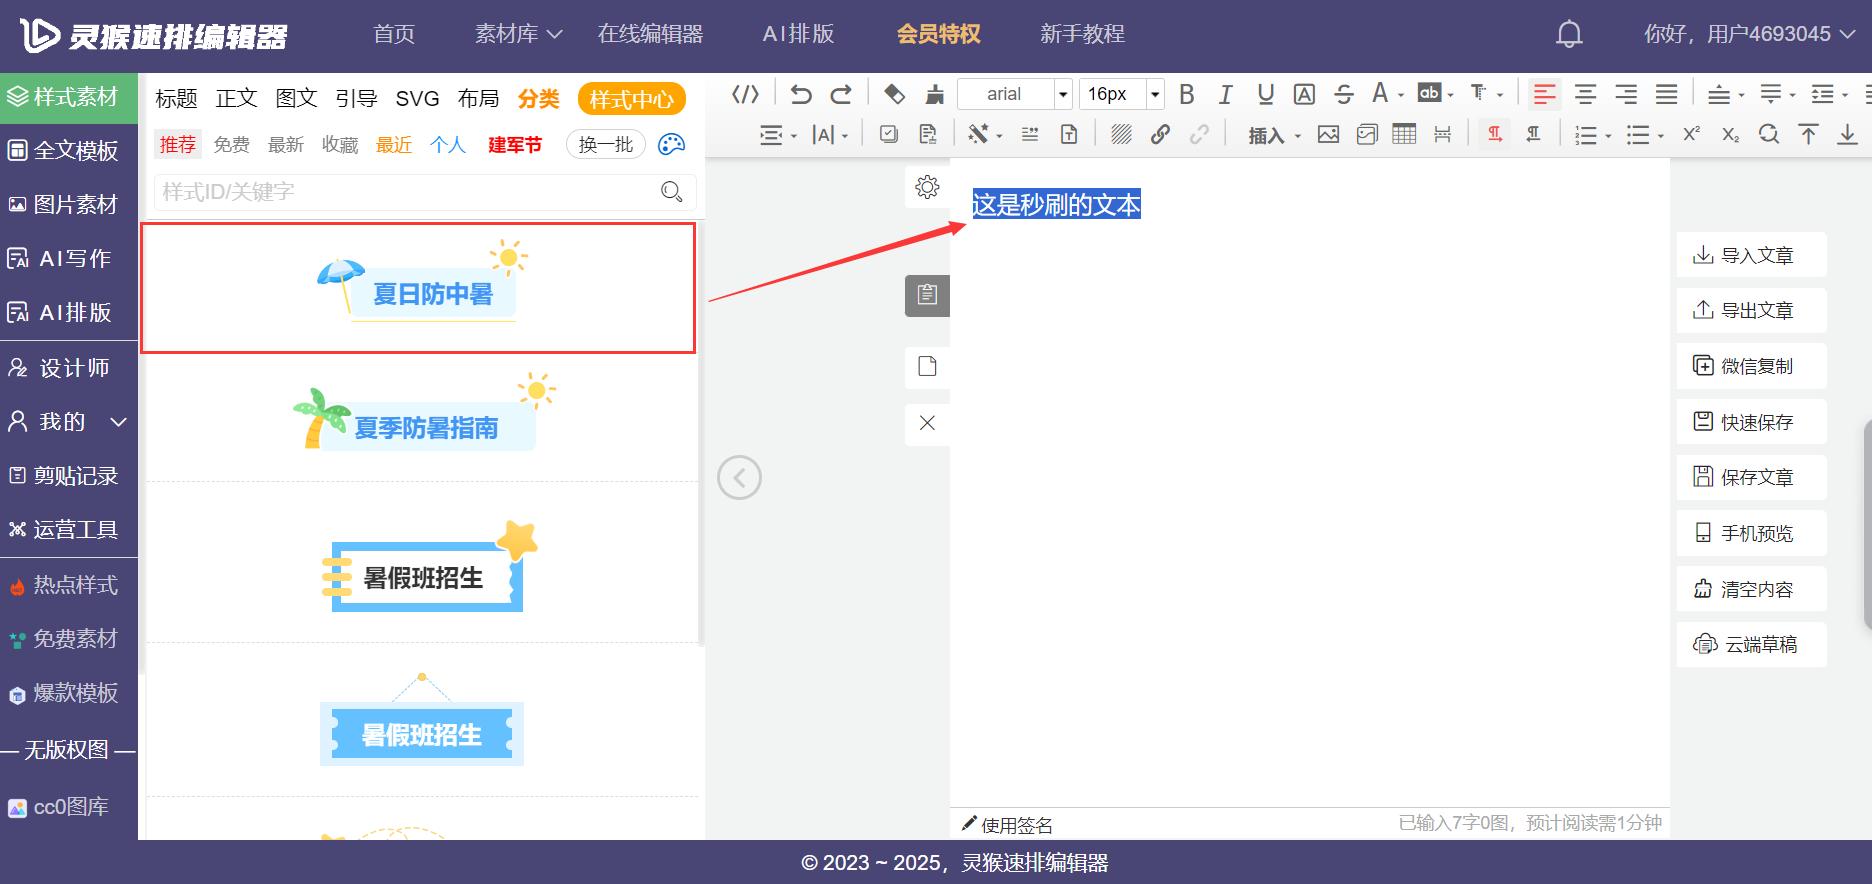Select the format brush tool
Image resolution: width=1872 pixels, height=884 pixels.
(935, 94)
